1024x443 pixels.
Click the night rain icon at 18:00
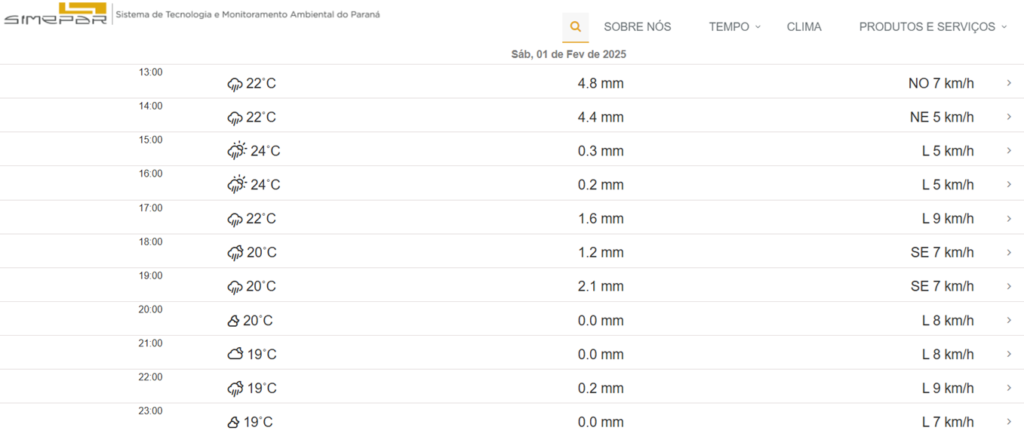click(236, 253)
